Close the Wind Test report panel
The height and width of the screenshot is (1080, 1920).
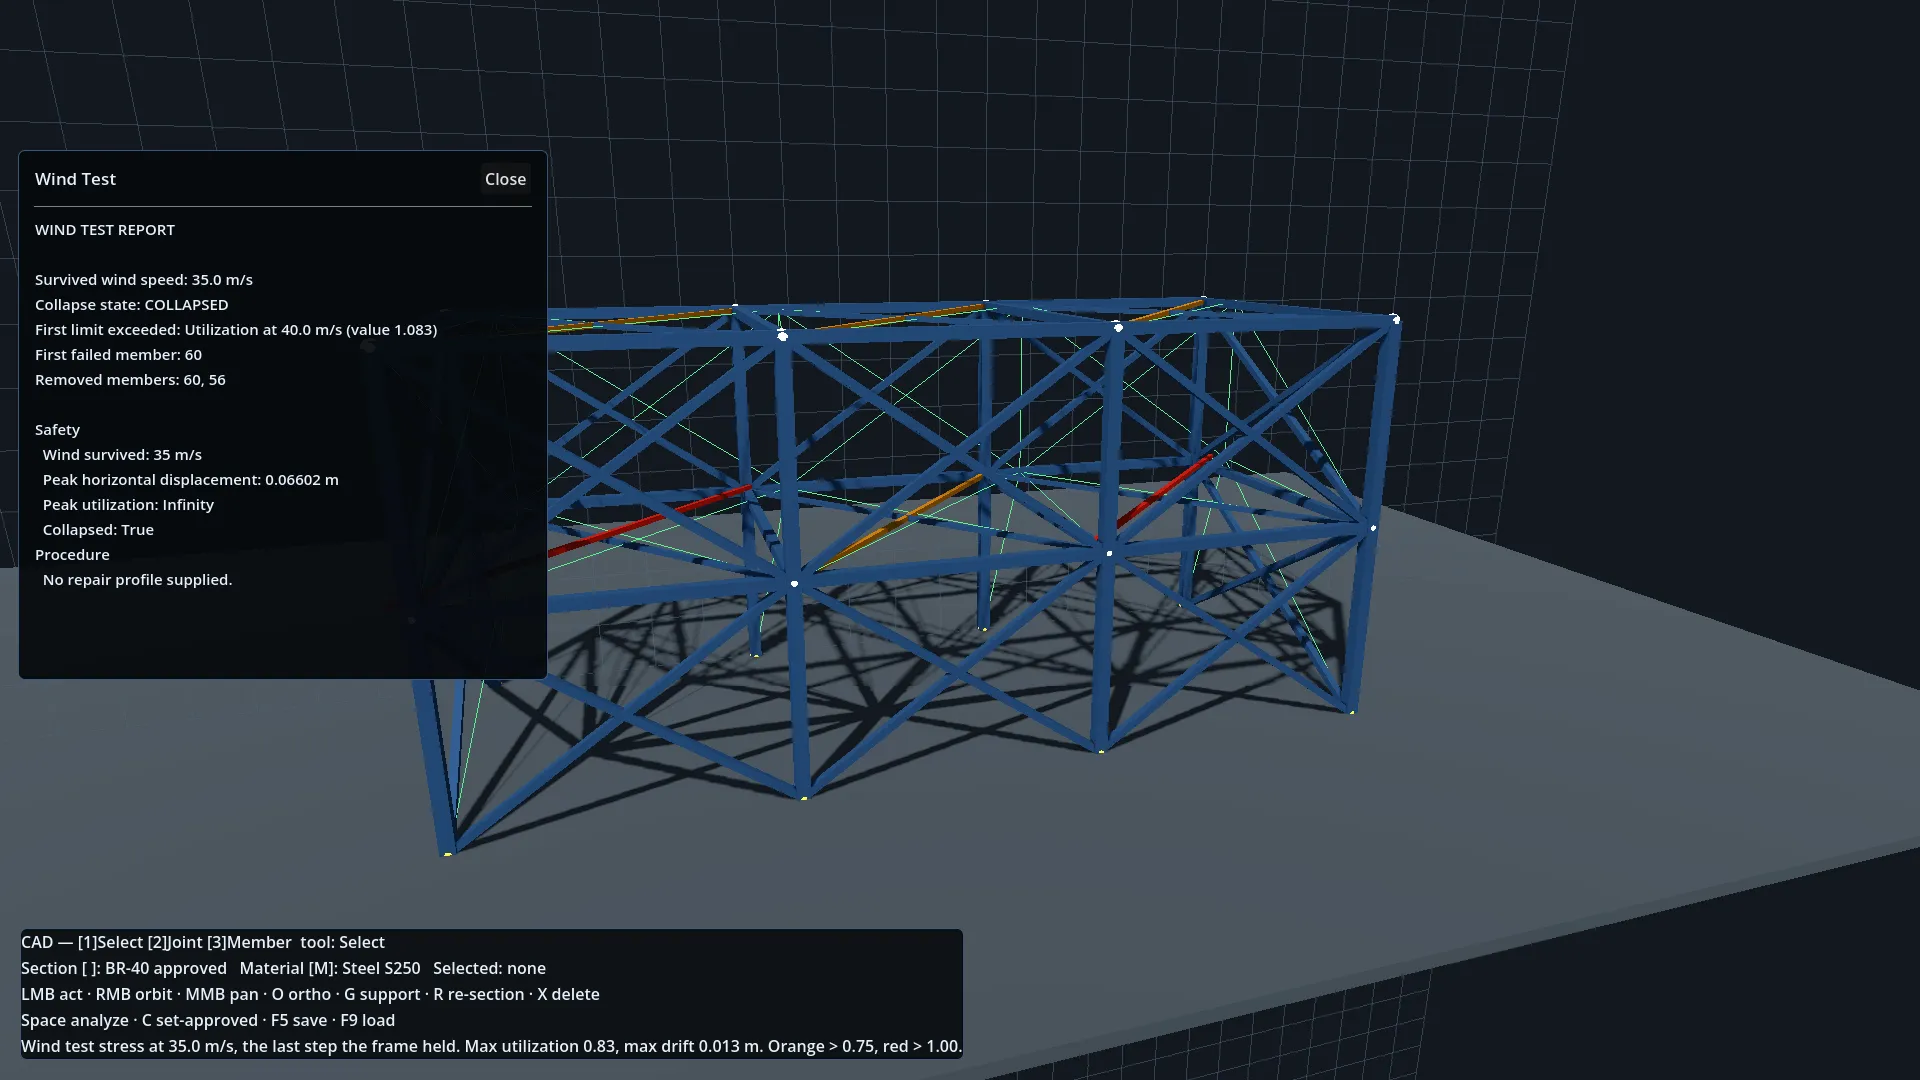pos(505,179)
